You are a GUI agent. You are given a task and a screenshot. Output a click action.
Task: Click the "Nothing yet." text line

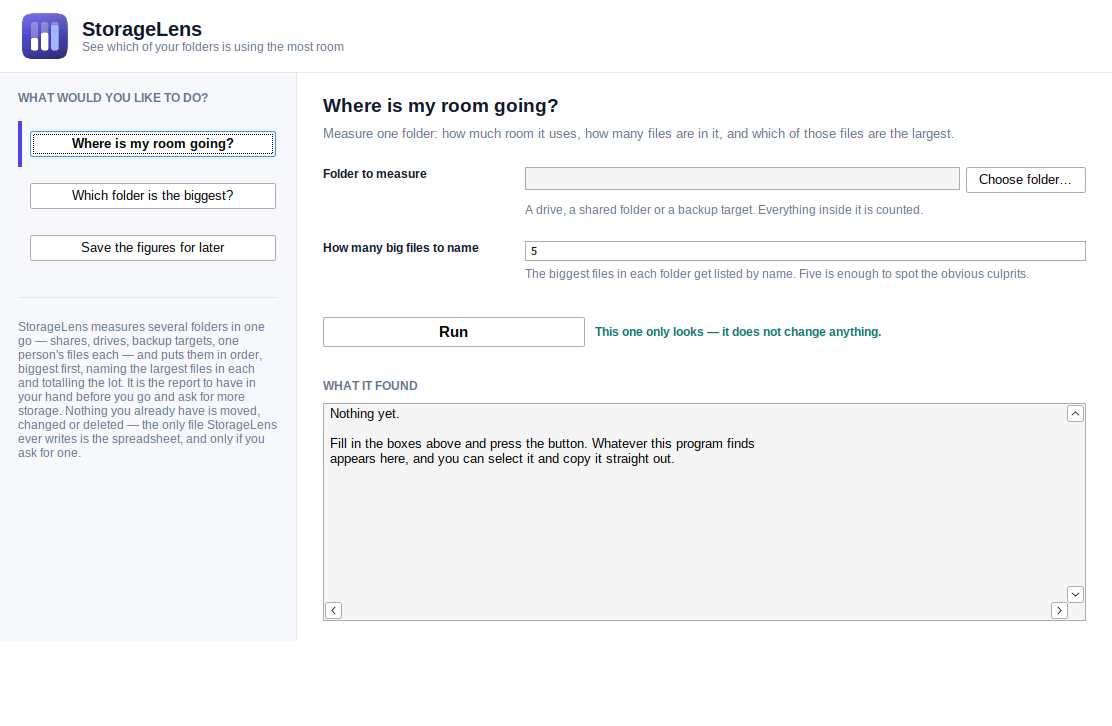tap(365, 413)
